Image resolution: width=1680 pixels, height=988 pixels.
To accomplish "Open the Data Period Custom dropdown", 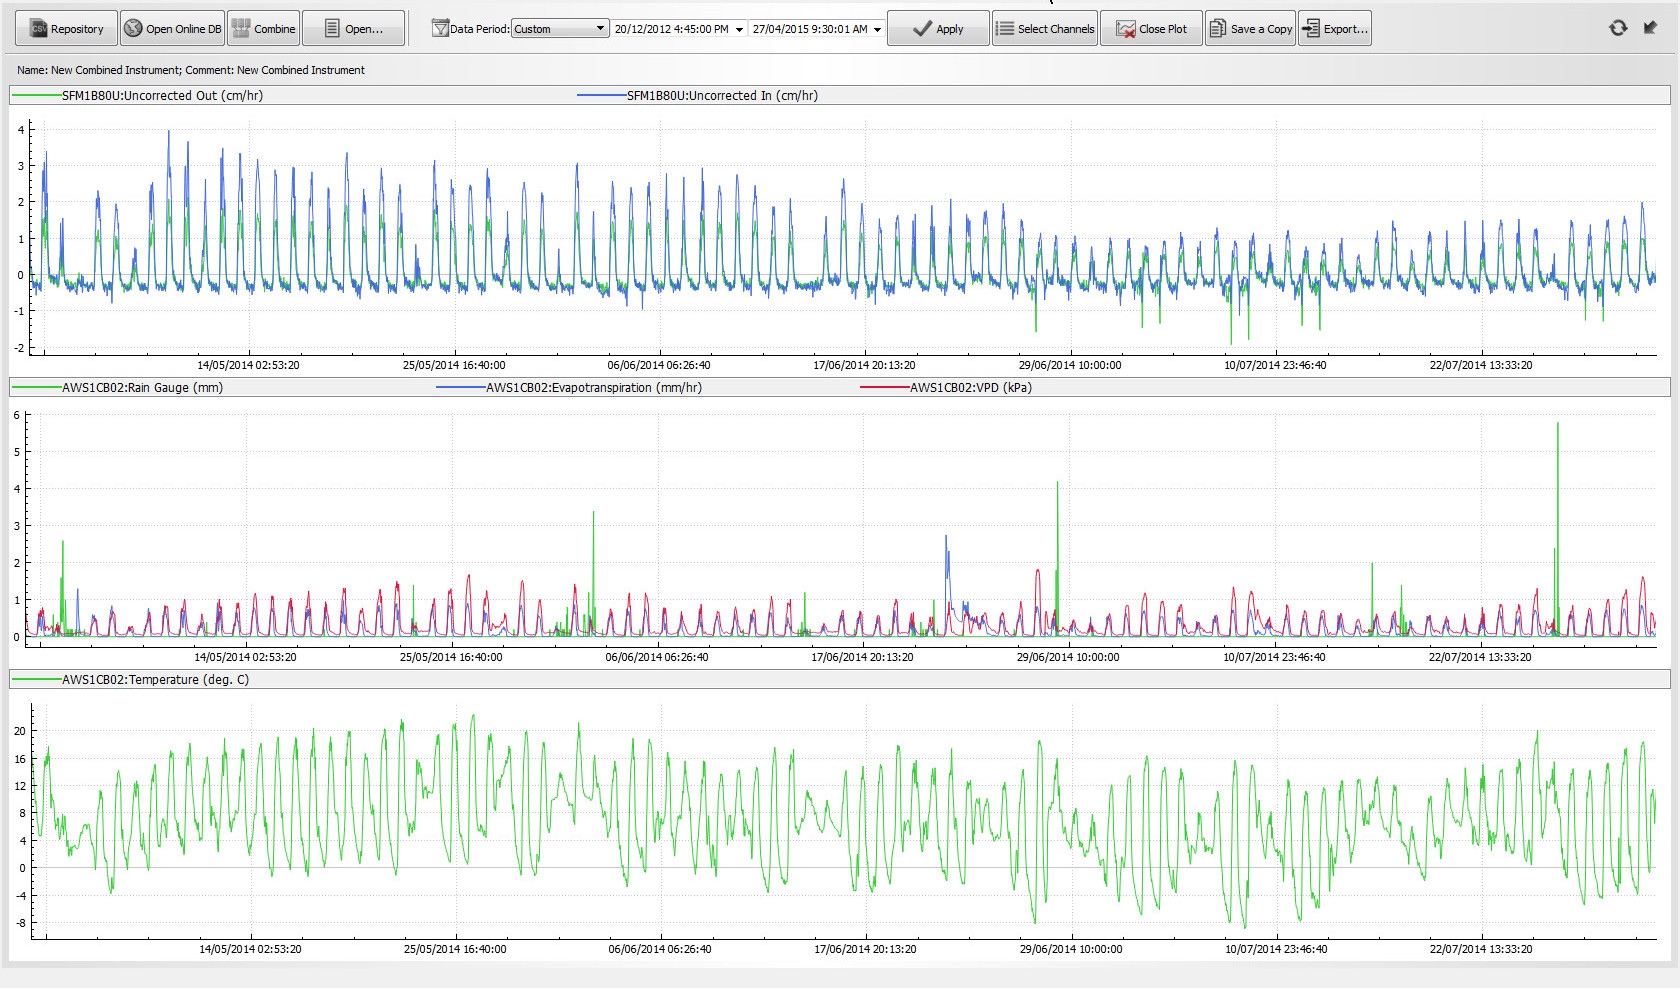I will pyautogui.click(x=560, y=29).
